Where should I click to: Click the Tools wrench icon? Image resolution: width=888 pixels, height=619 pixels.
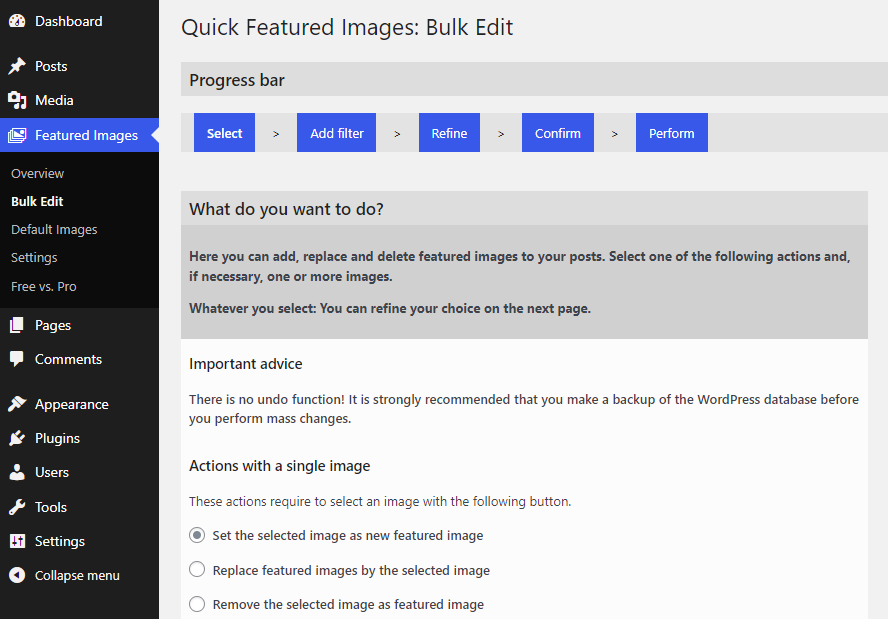tap(17, 507)
